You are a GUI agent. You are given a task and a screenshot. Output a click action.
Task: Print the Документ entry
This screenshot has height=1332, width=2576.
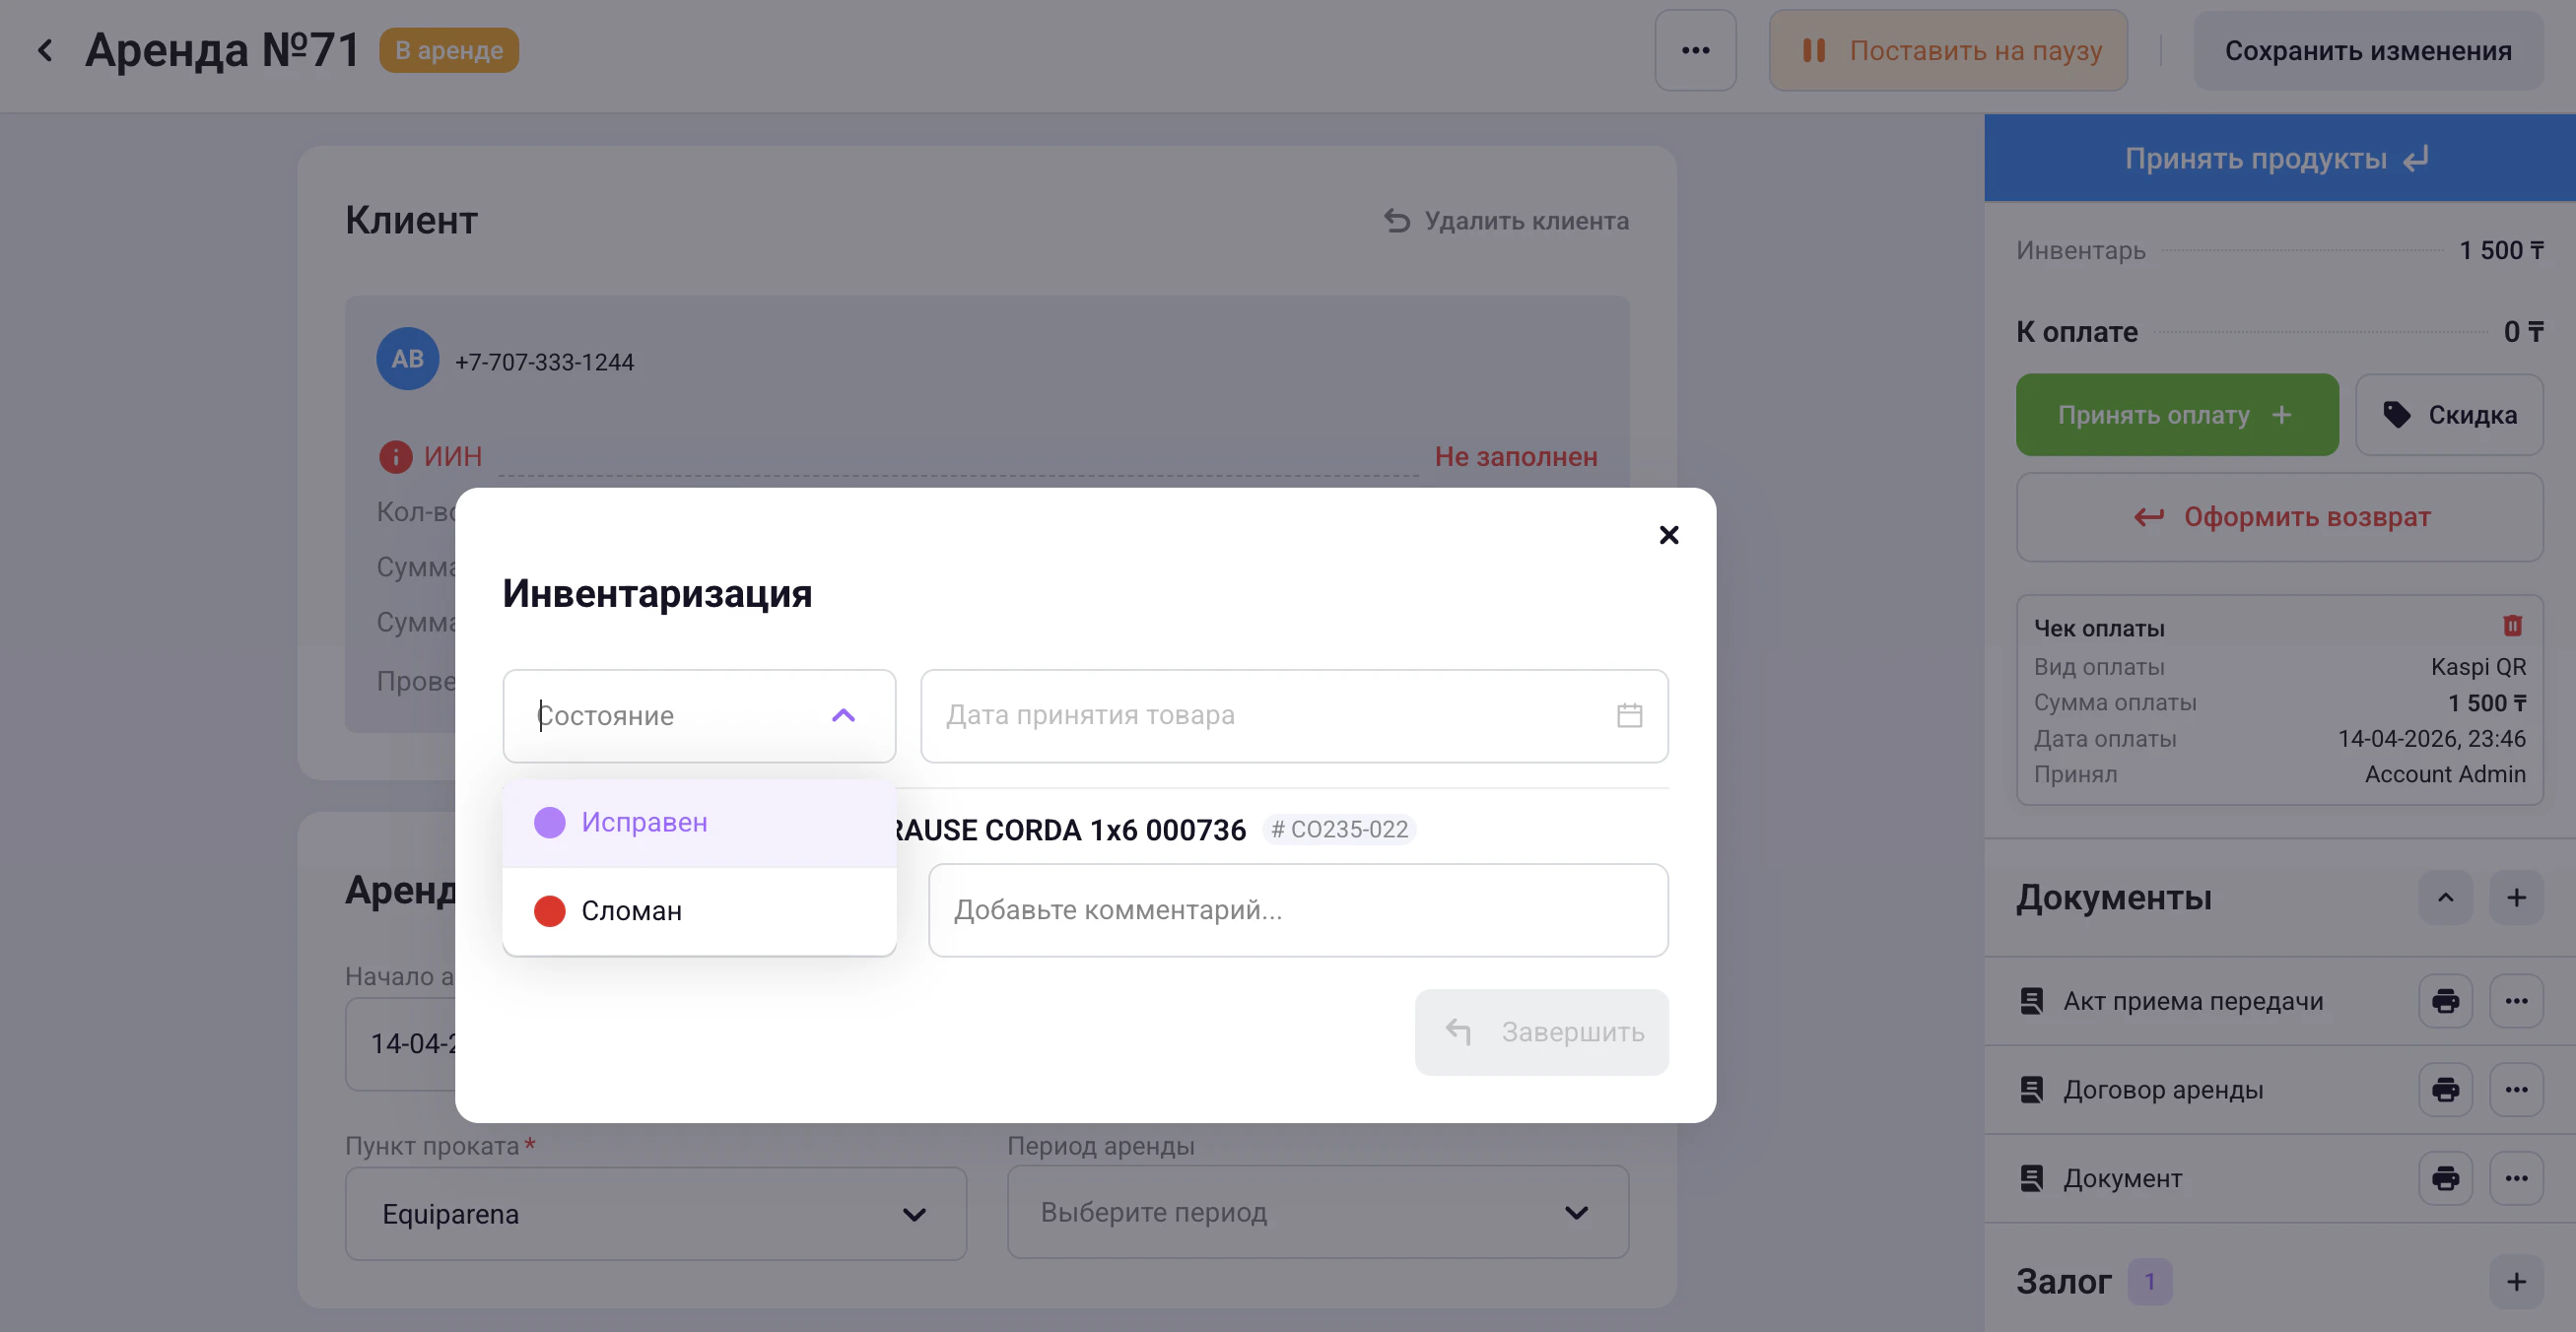[x=2445, y=1178]
